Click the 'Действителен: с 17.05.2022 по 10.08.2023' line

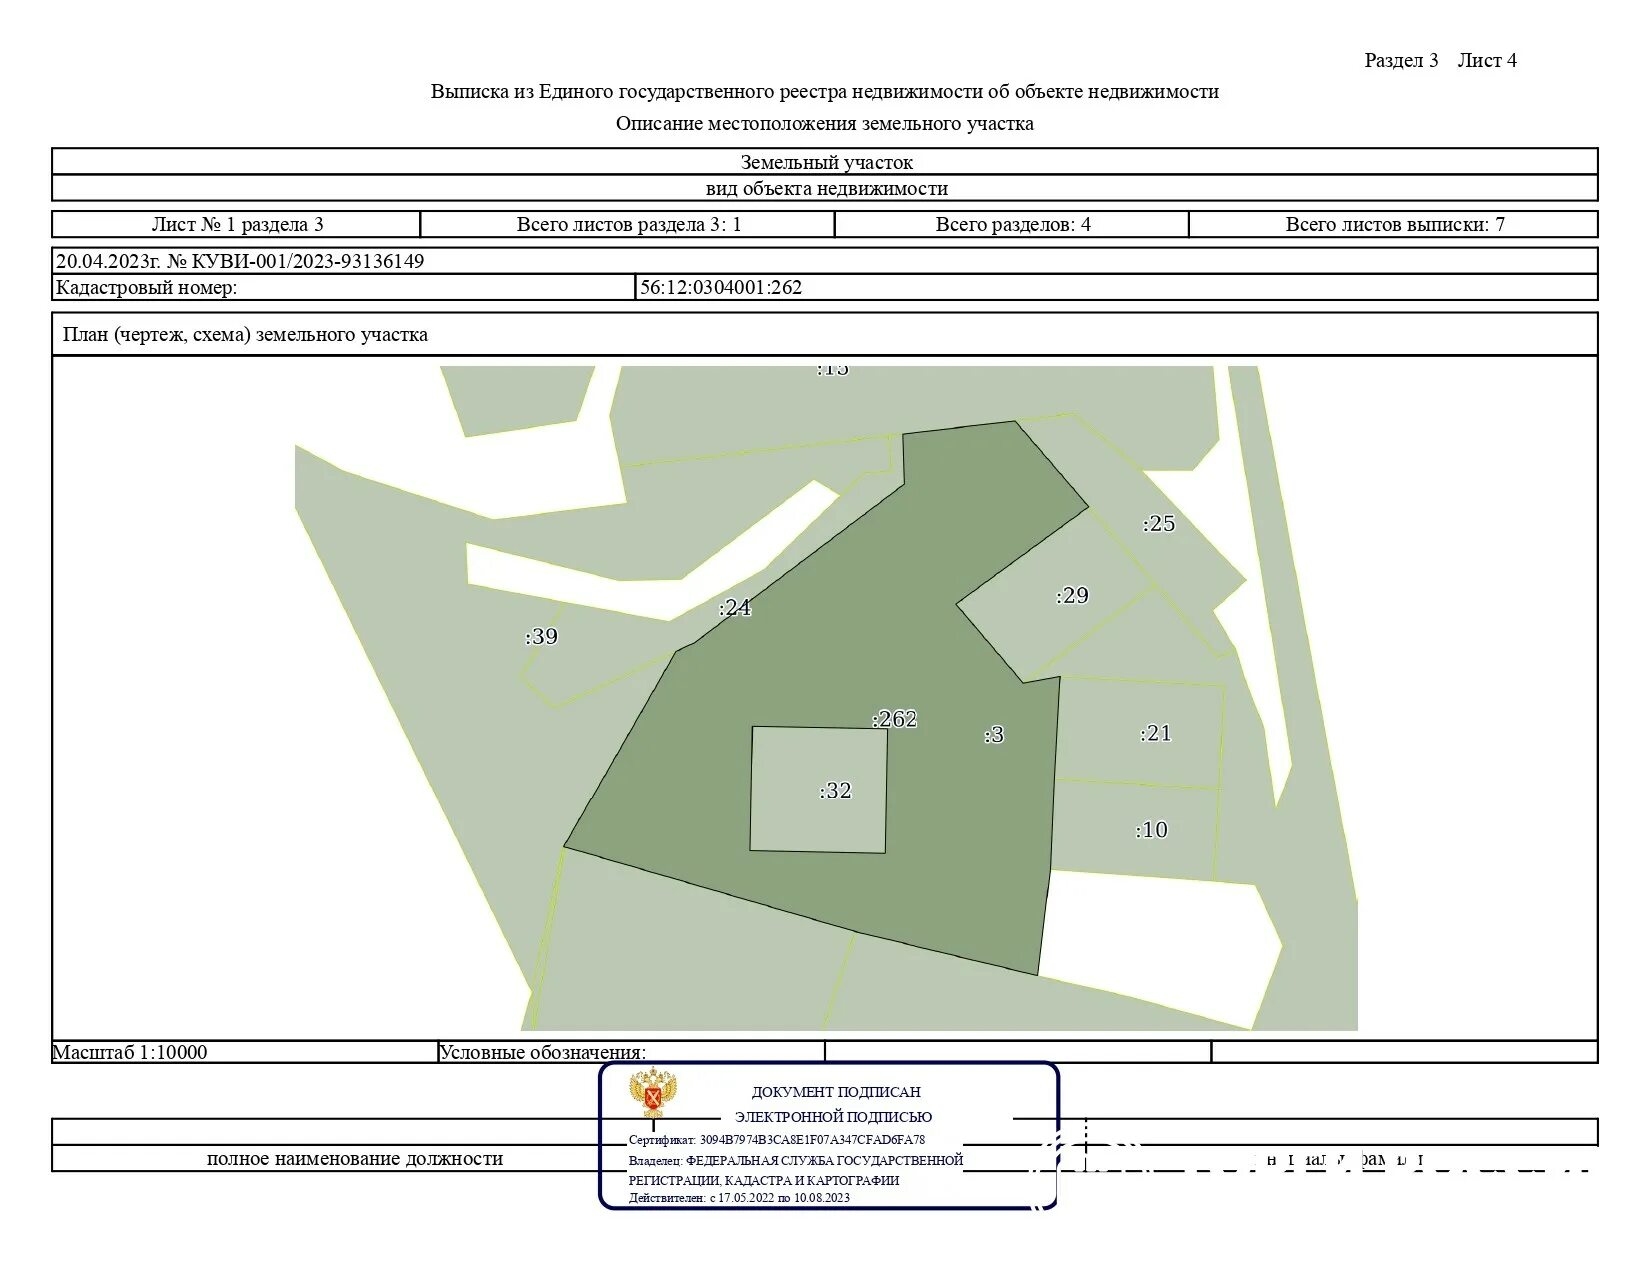tap(739, 1198)
